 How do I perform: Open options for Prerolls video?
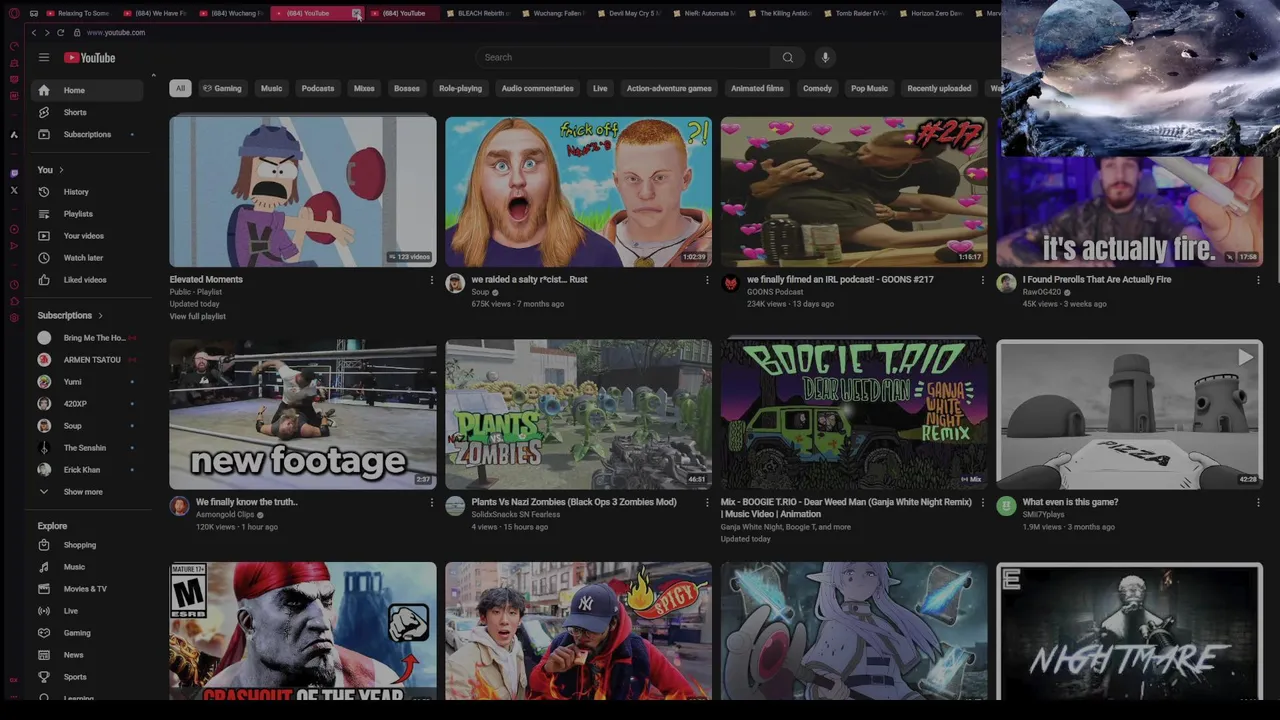[1258, 280]
